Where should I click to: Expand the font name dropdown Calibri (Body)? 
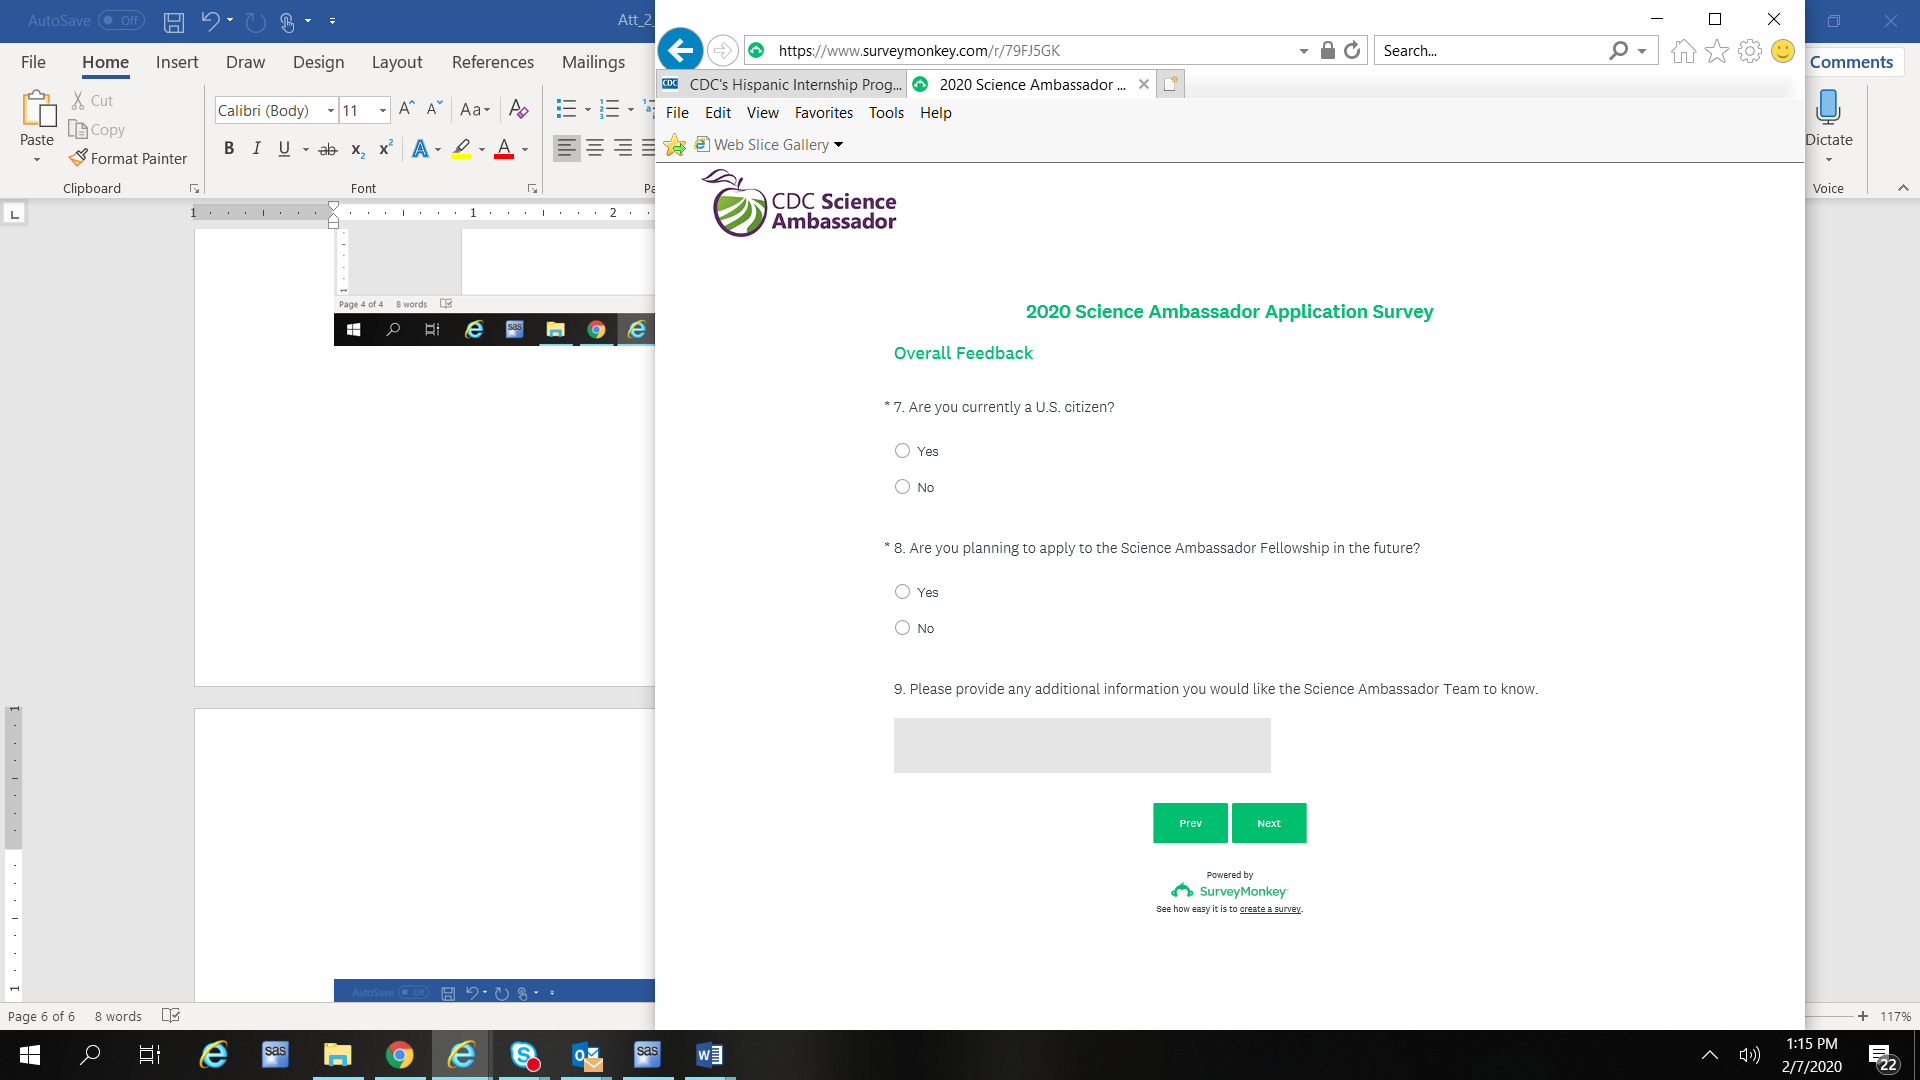331,111
